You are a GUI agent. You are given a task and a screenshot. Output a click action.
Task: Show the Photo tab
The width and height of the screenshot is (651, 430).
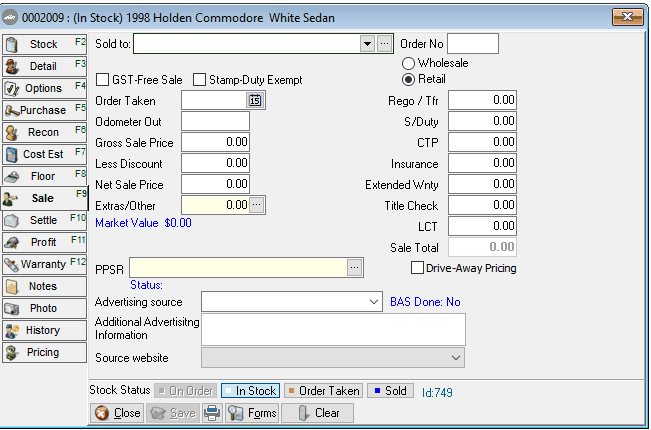44,308
